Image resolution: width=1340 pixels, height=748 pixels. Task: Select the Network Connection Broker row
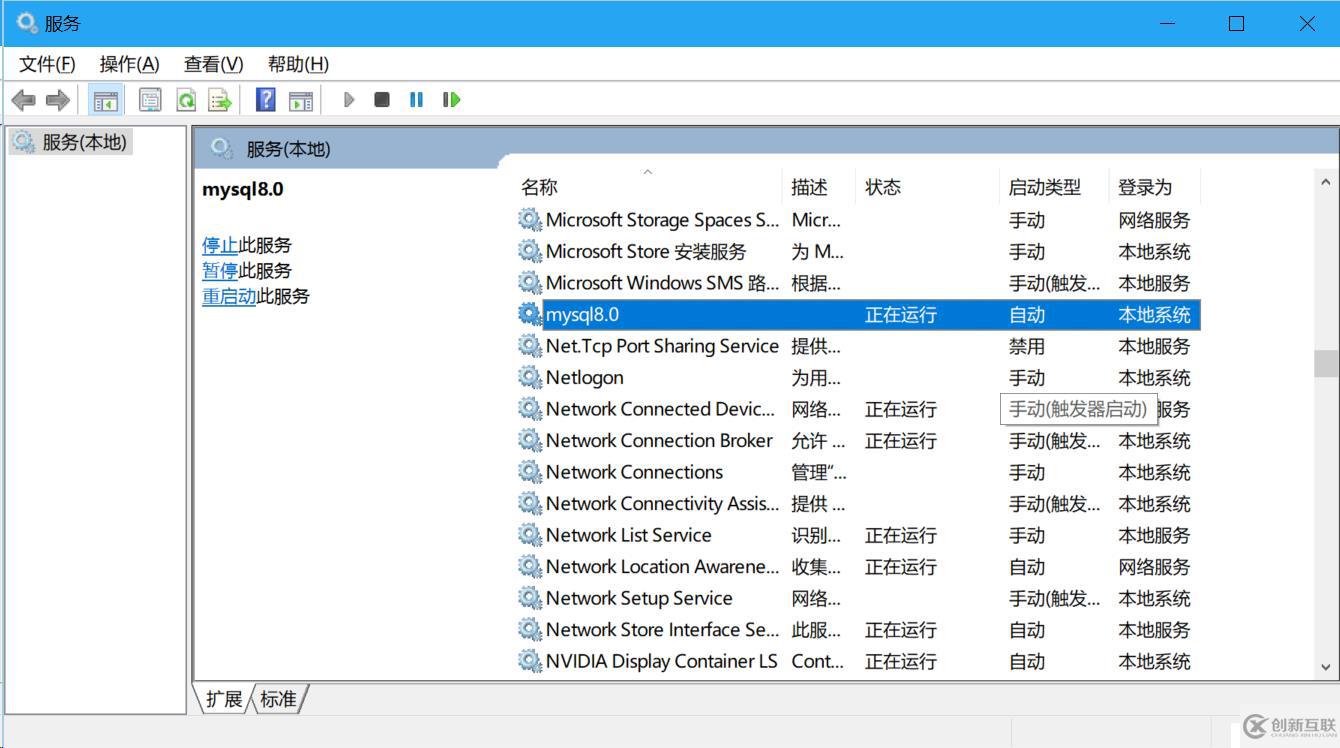click(858, 441)
